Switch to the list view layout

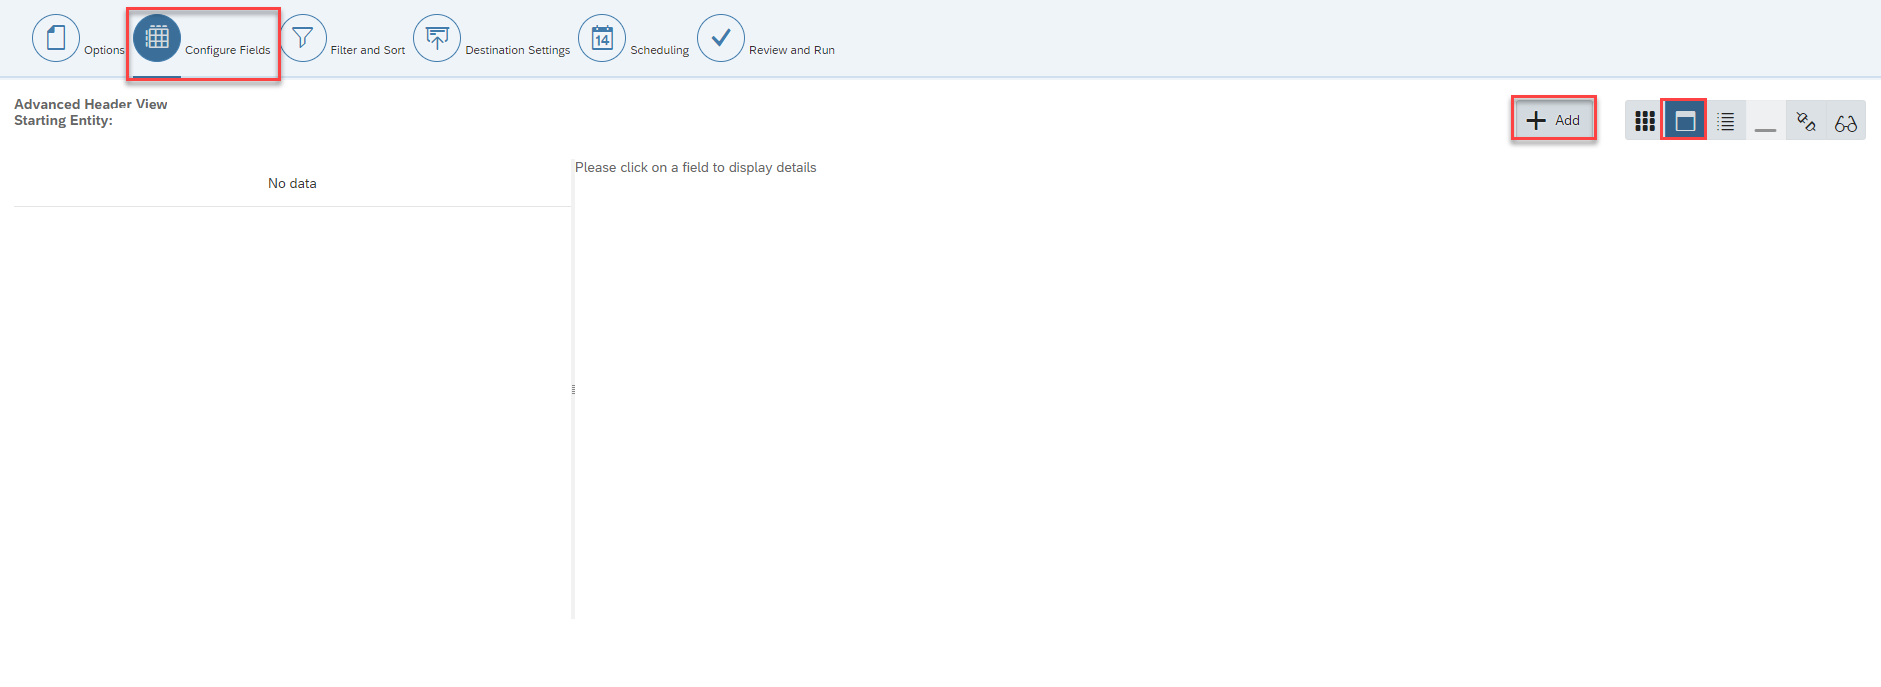[x=1726, y=121]
